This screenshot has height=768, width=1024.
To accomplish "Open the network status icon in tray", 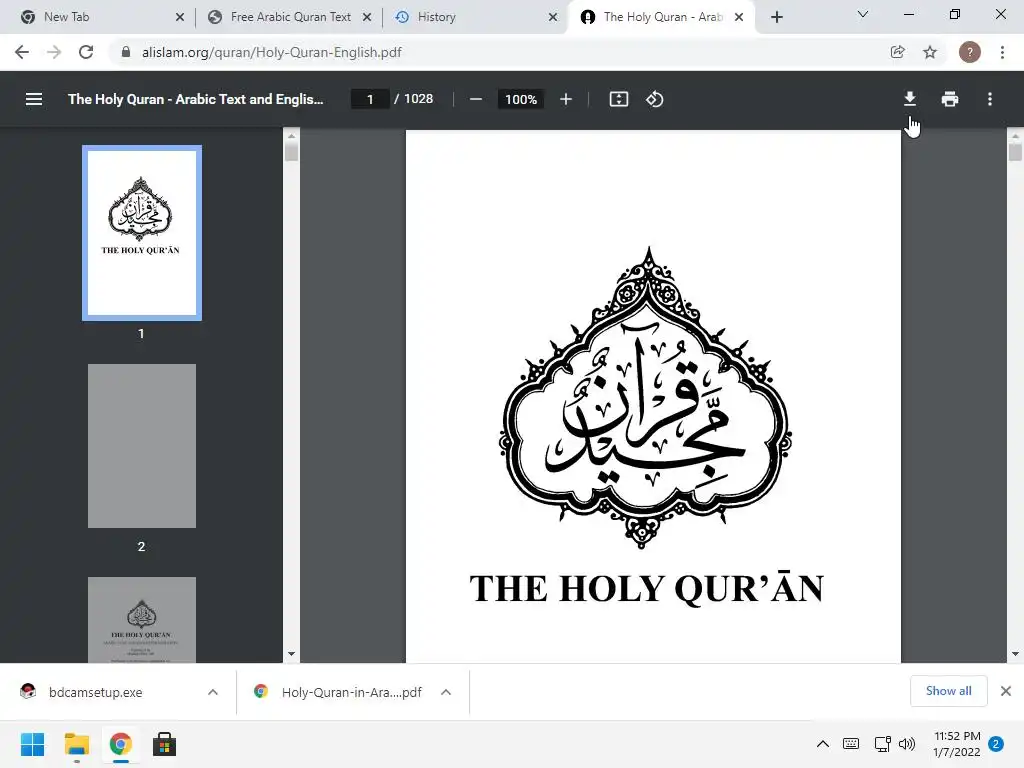I will coord(883,744).
